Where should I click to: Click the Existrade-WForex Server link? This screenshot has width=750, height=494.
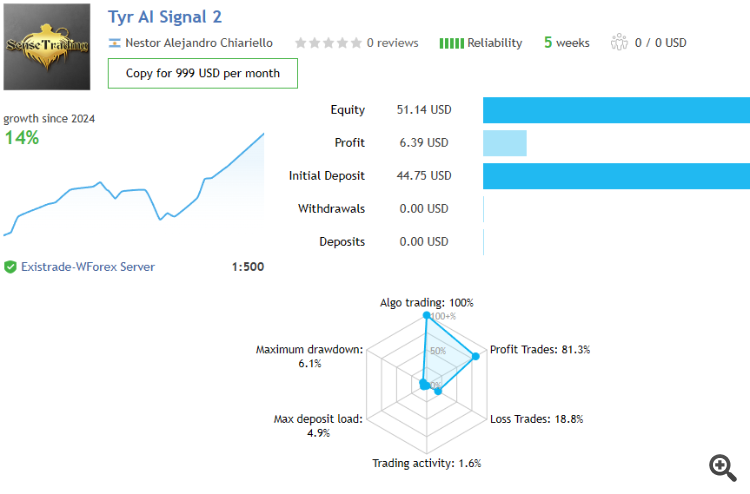click(x=88, y=267)
